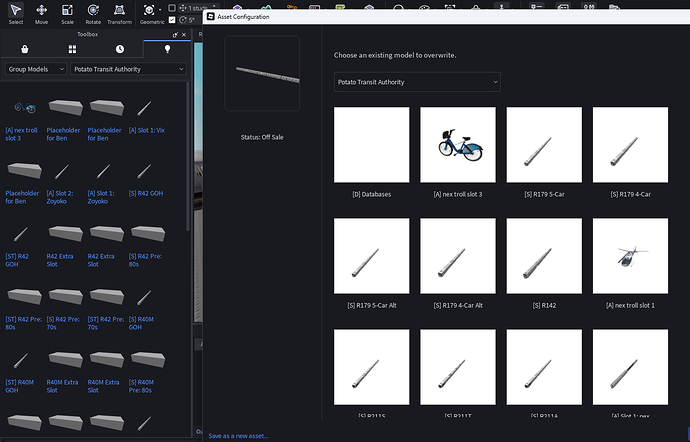
Task: Click the 5° rotation increment field
Action: coord(188,20)
